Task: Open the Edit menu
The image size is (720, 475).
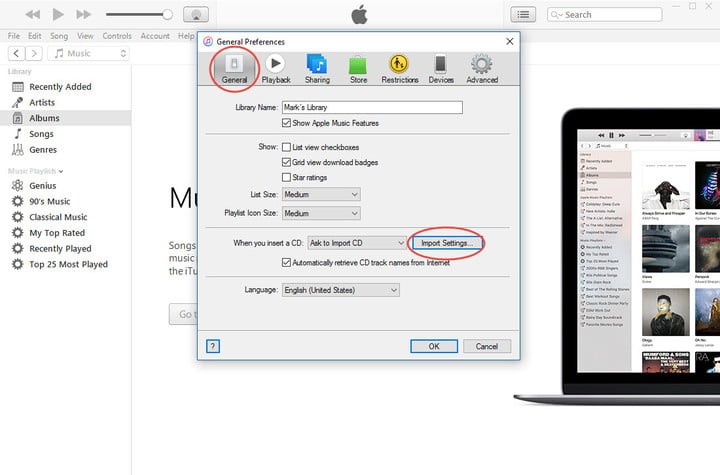Action: 34,36
